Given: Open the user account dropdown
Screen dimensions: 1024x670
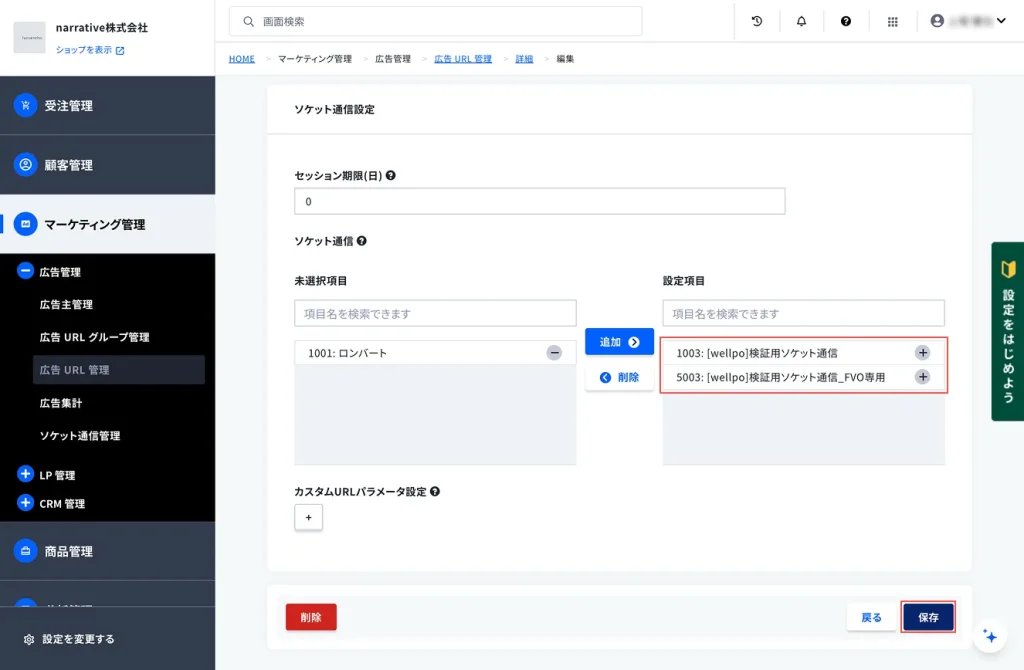Looking at the screenshot, I should pyautogui.click(x=967, y=21).
